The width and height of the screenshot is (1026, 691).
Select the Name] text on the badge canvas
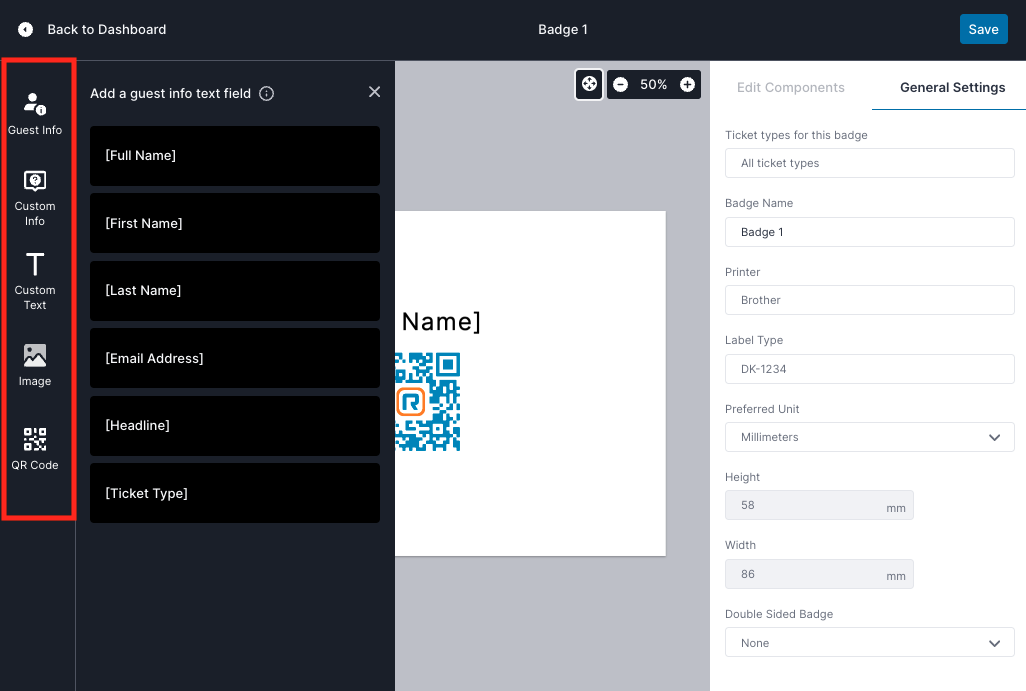441,322
